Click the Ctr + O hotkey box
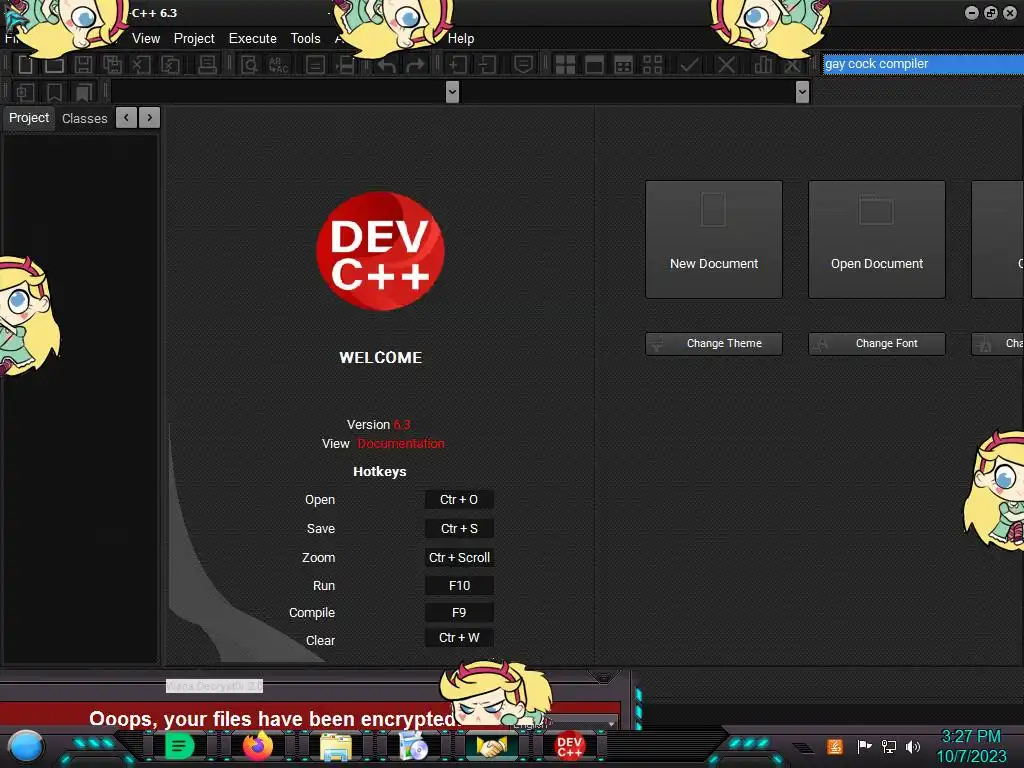This screenshot has height=768, width=1024. pos(459,500)
